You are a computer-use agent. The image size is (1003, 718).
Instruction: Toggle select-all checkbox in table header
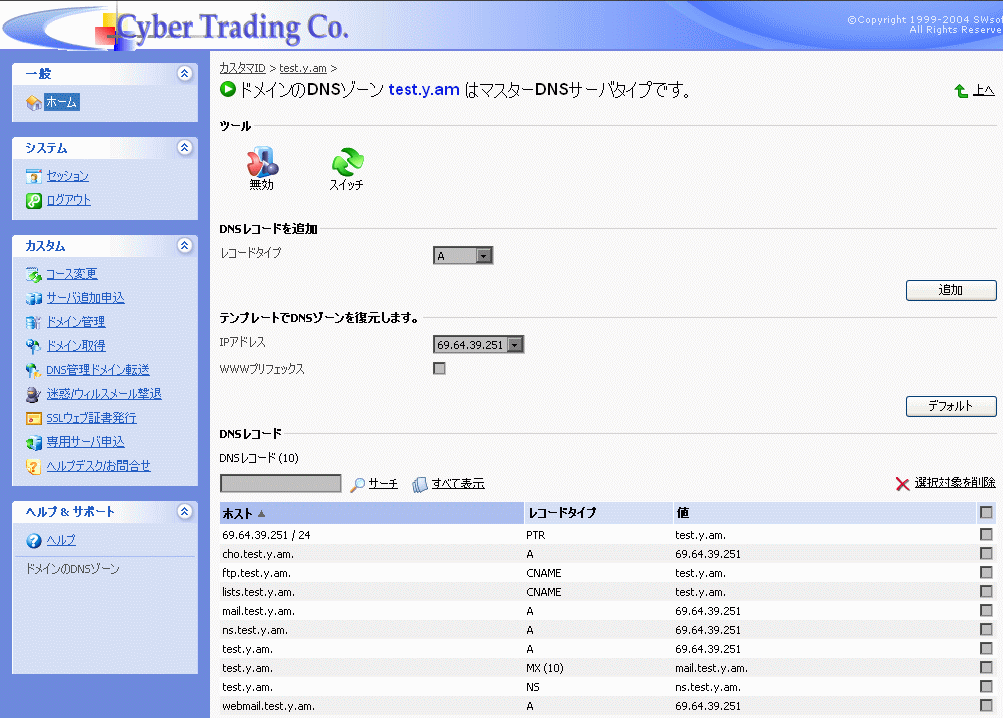987,513
